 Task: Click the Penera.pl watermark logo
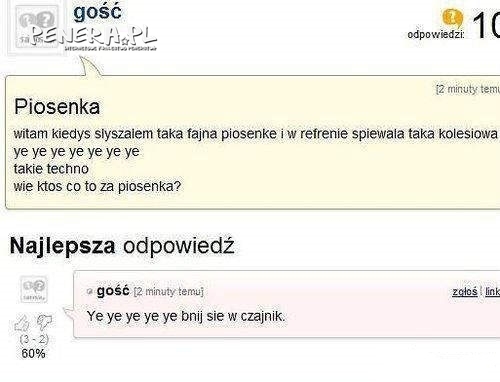coord(94,37)
